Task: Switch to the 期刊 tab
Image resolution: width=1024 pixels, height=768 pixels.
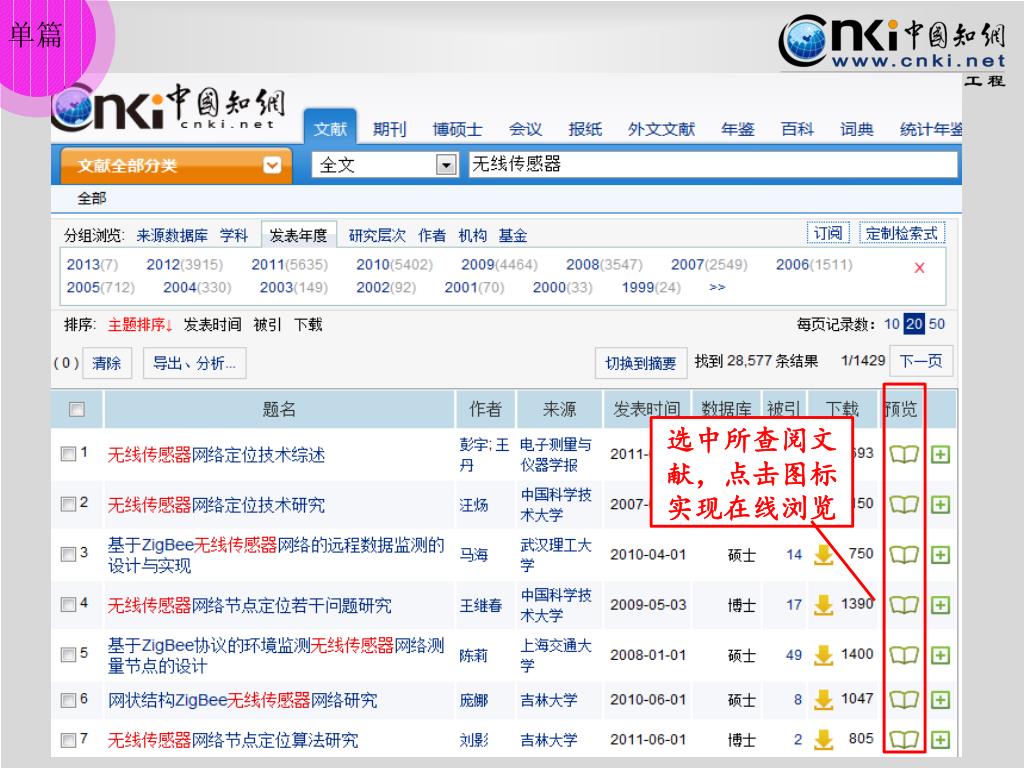Action: [390, 129]
